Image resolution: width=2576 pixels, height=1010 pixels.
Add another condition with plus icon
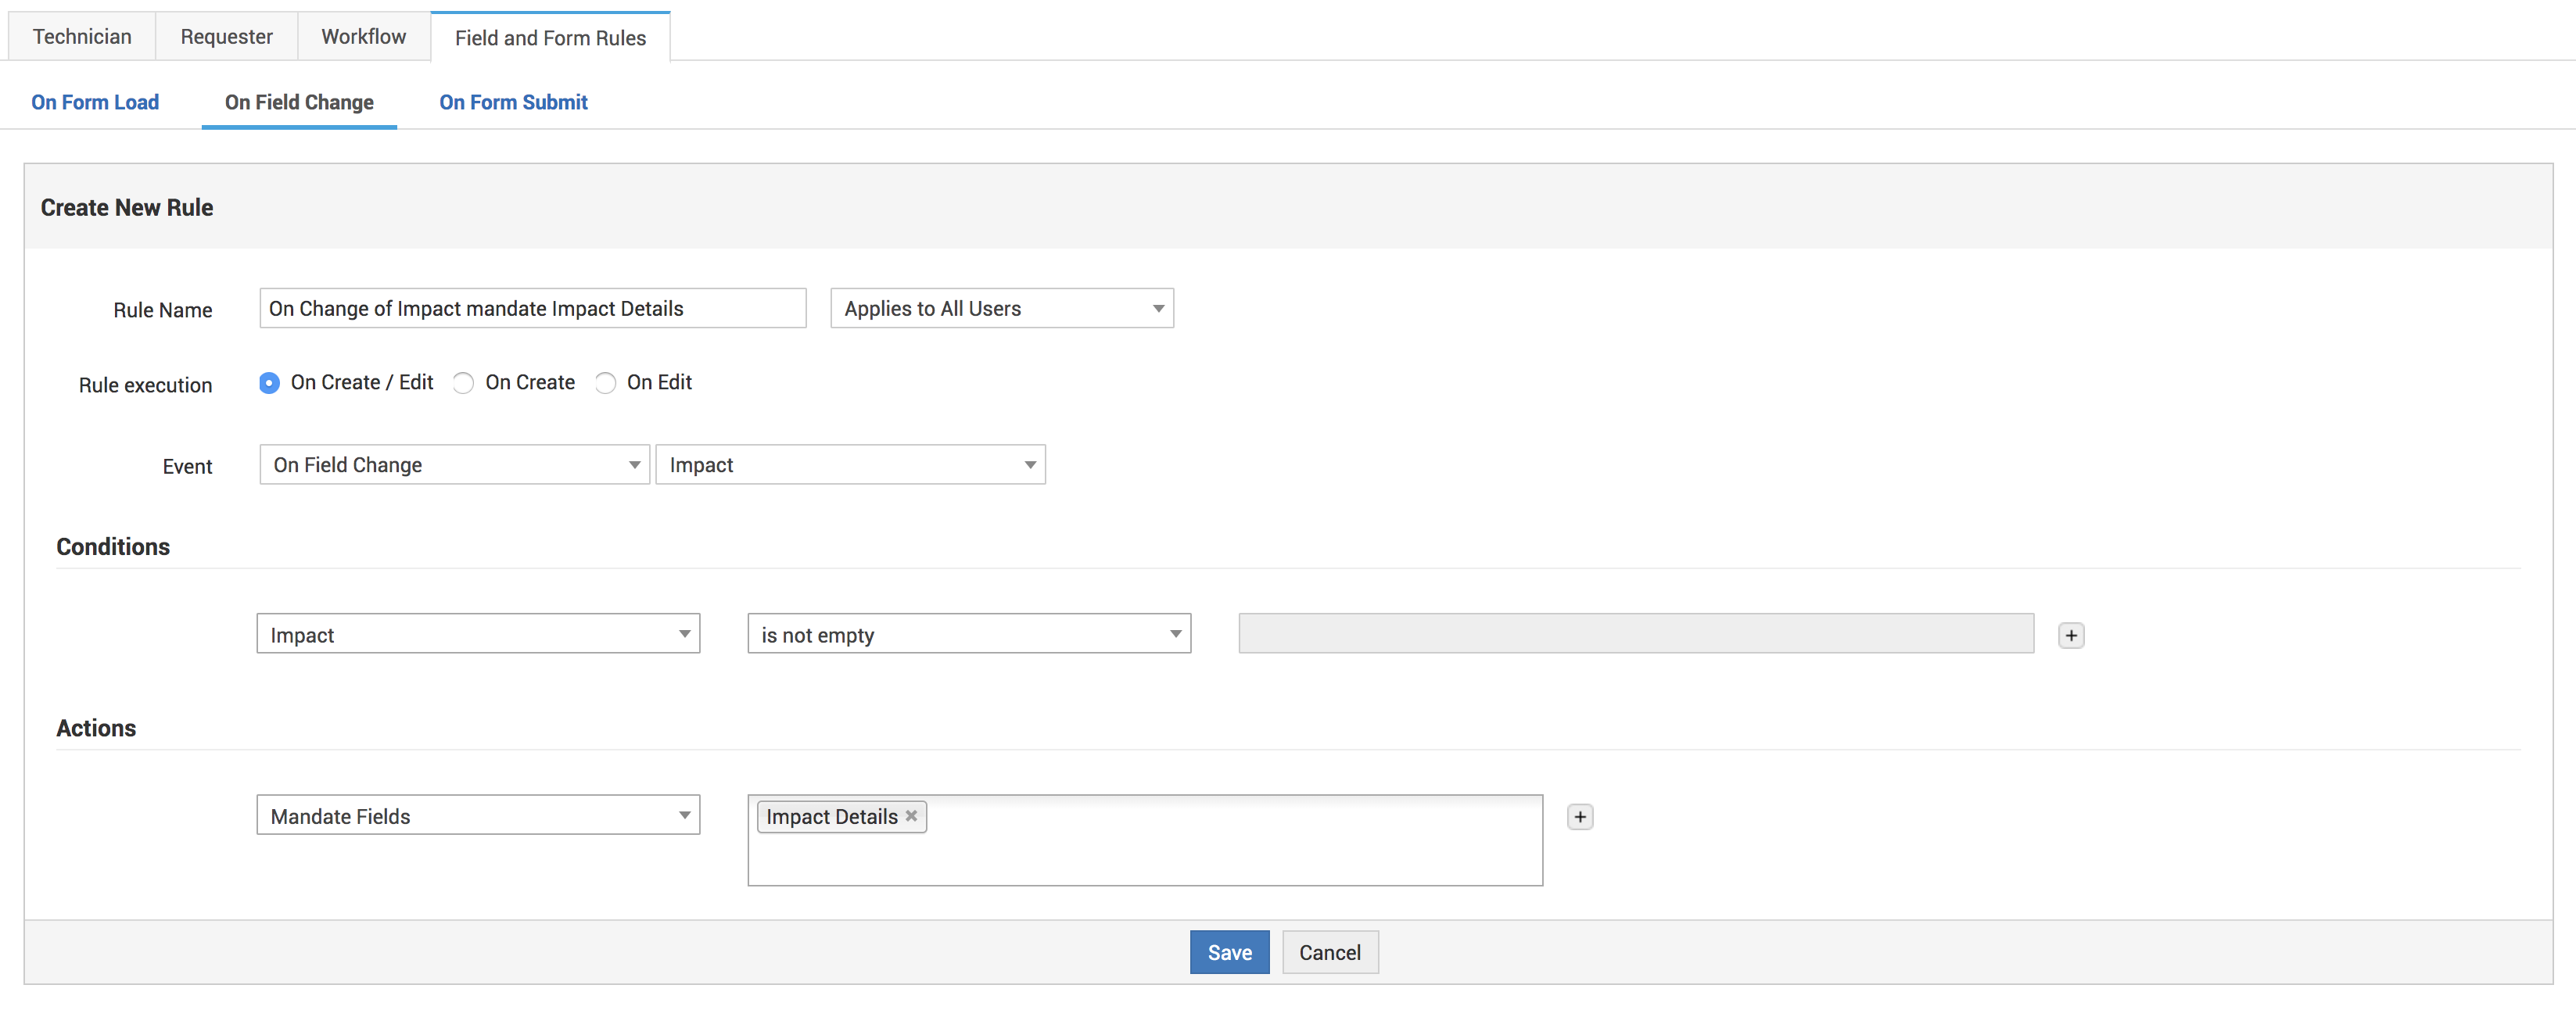(x=2070, y=635)
